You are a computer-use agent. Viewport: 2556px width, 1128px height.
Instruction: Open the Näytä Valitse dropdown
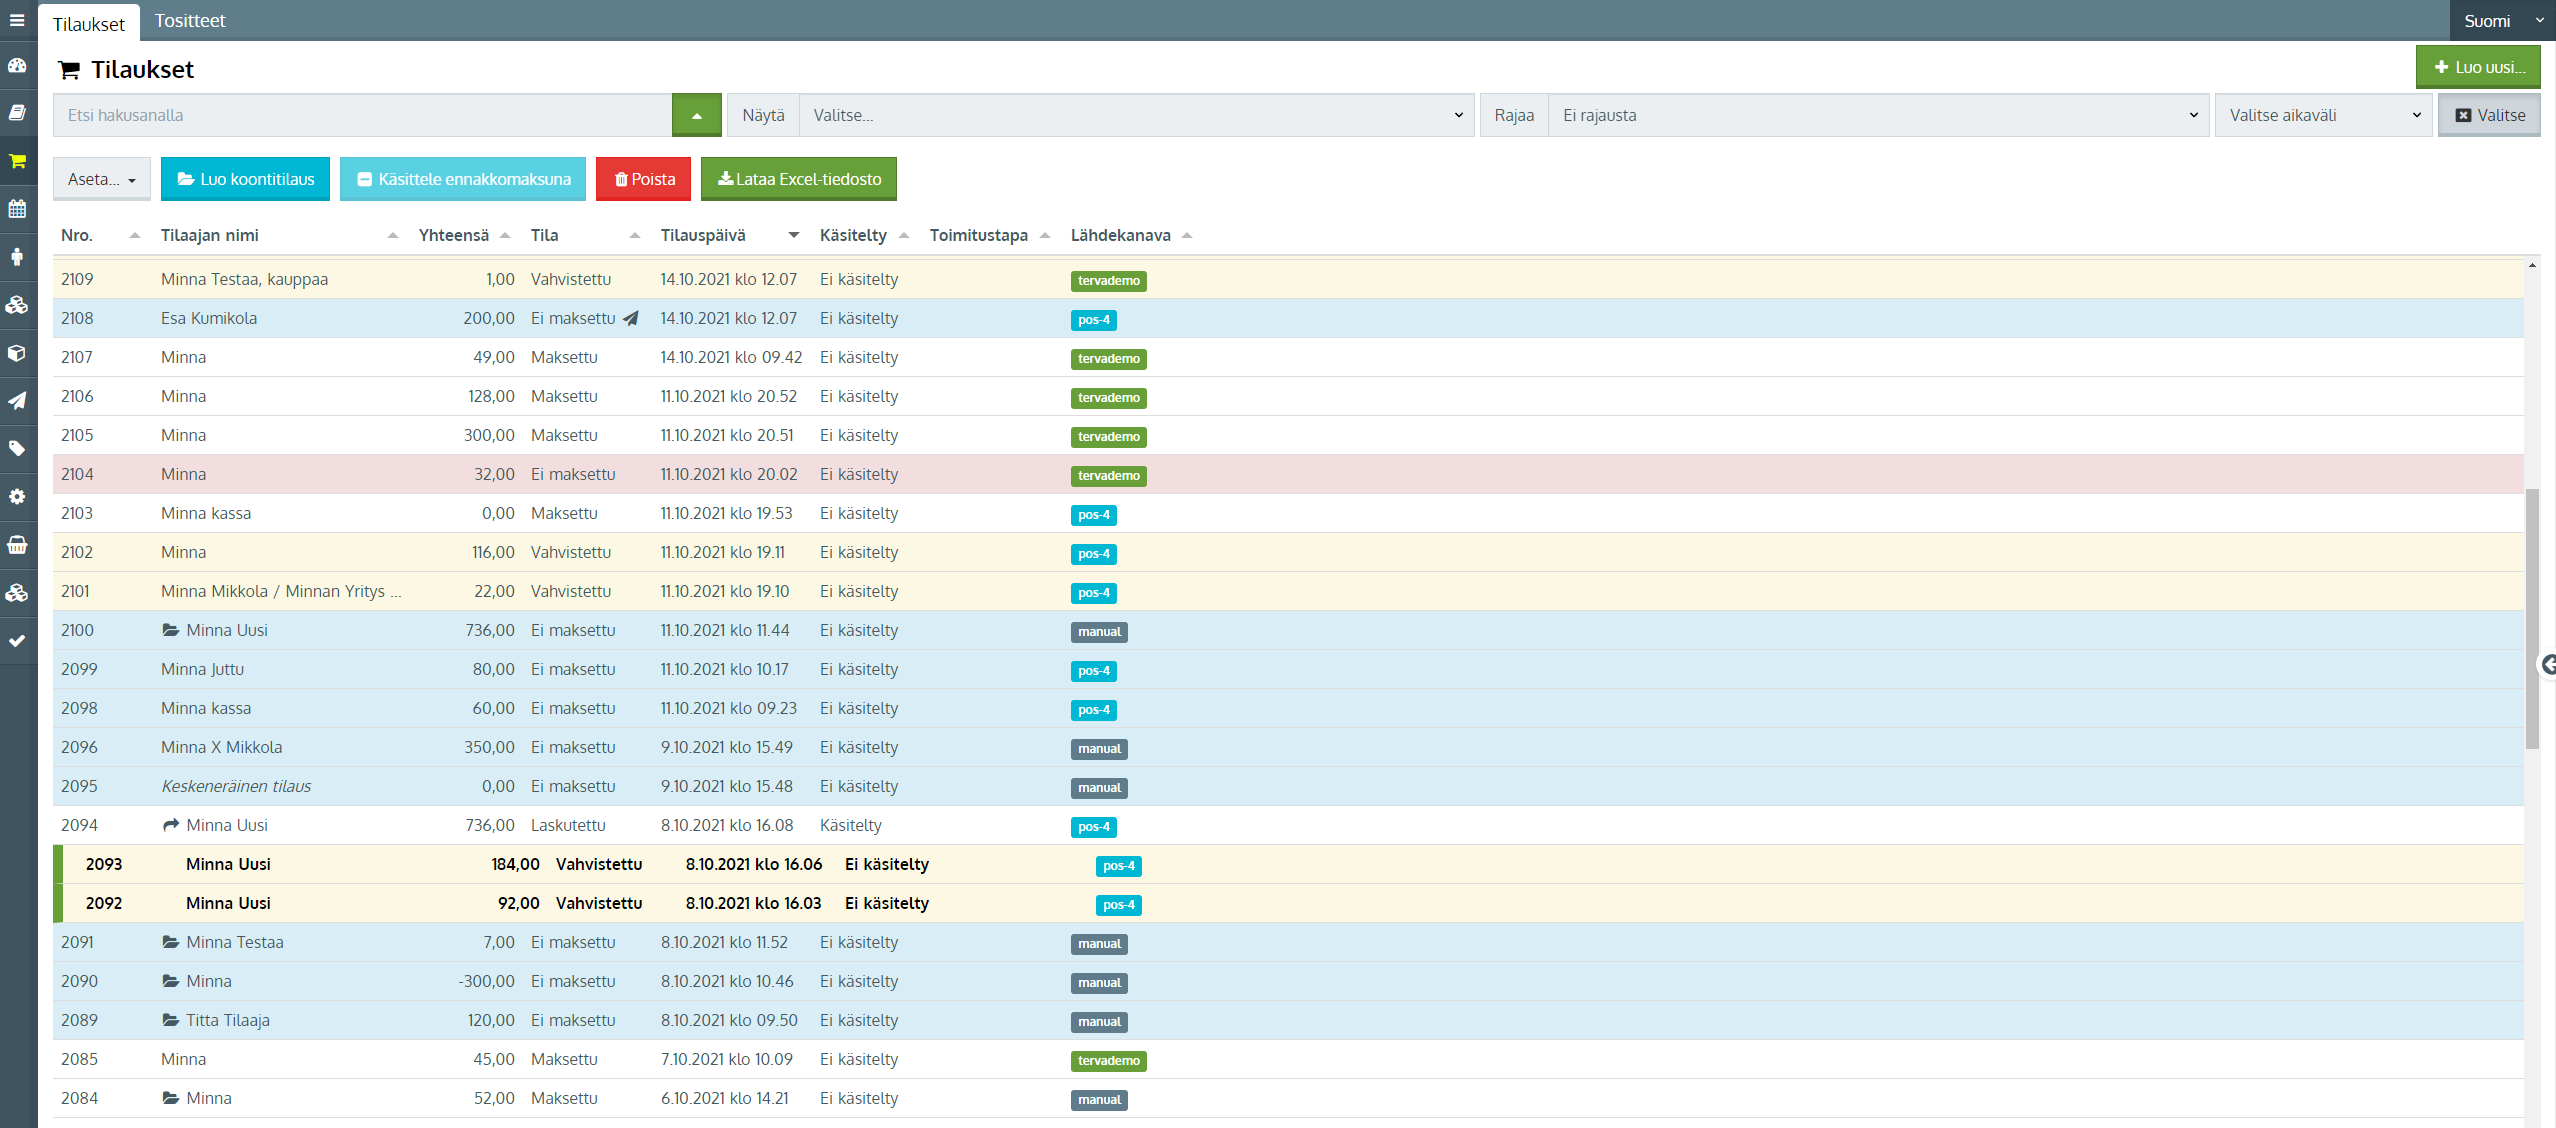click(x=1136, y=116)
